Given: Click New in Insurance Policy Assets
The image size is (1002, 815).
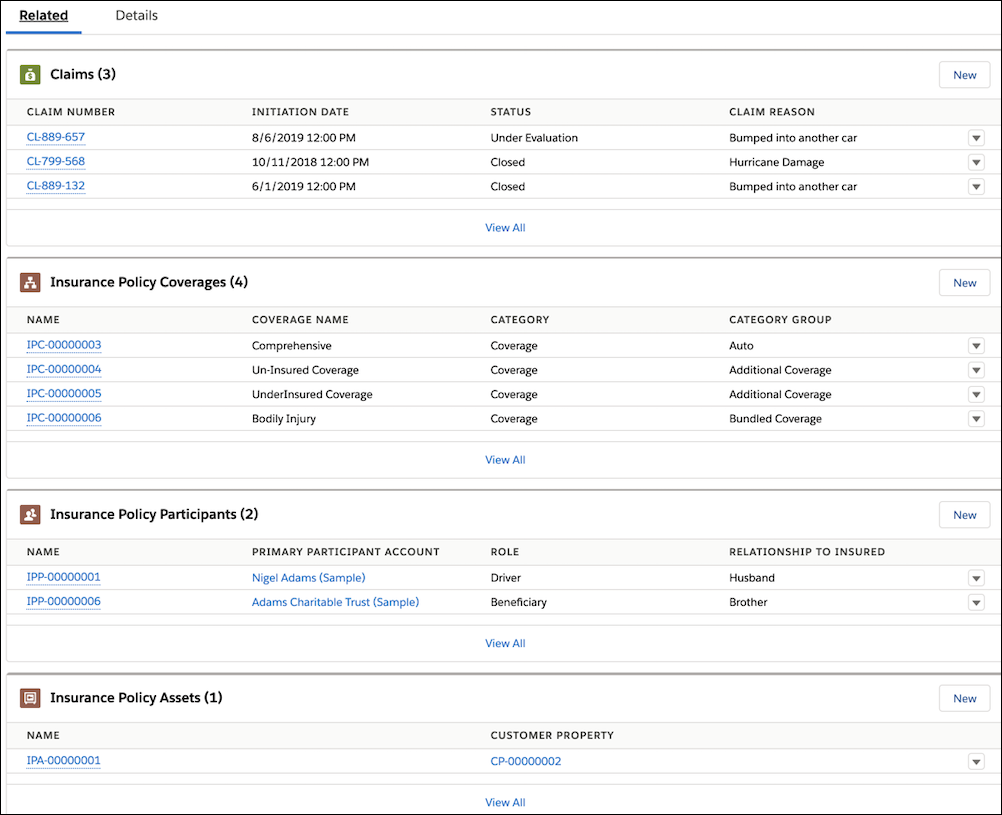Looking at the screenshot, I should (x=964, y=698).
